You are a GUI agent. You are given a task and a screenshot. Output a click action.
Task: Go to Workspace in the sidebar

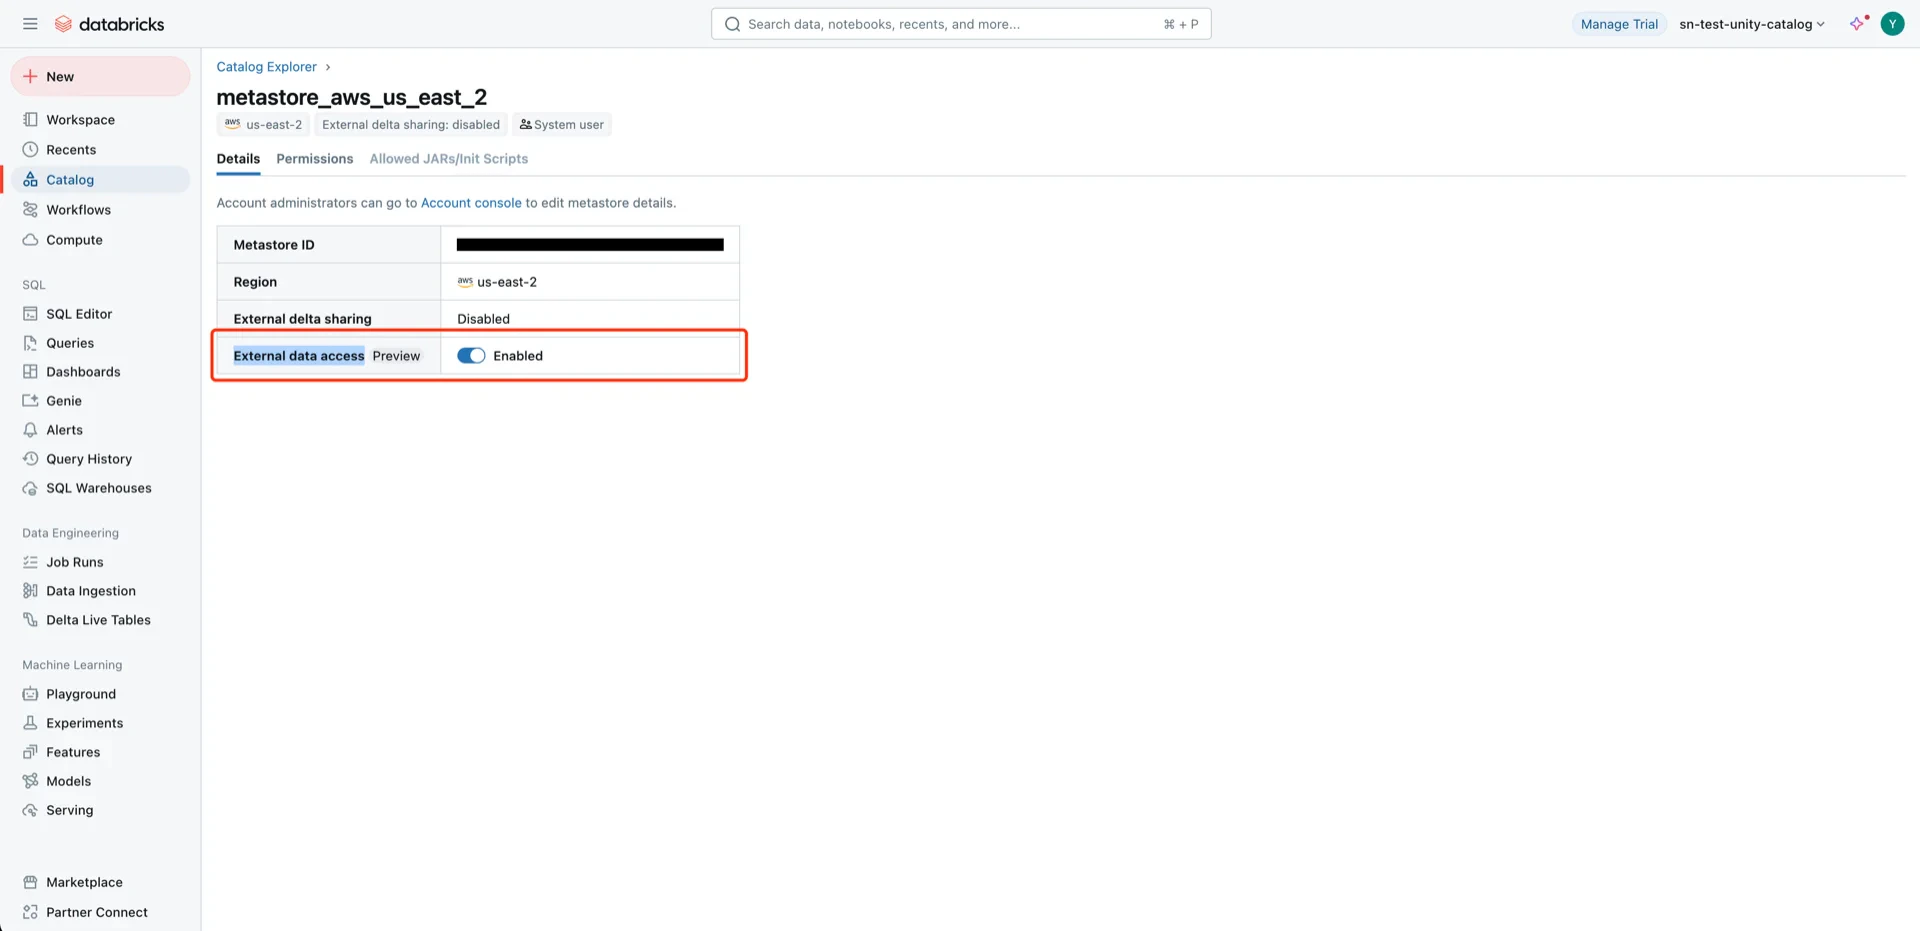pos(100,119)
